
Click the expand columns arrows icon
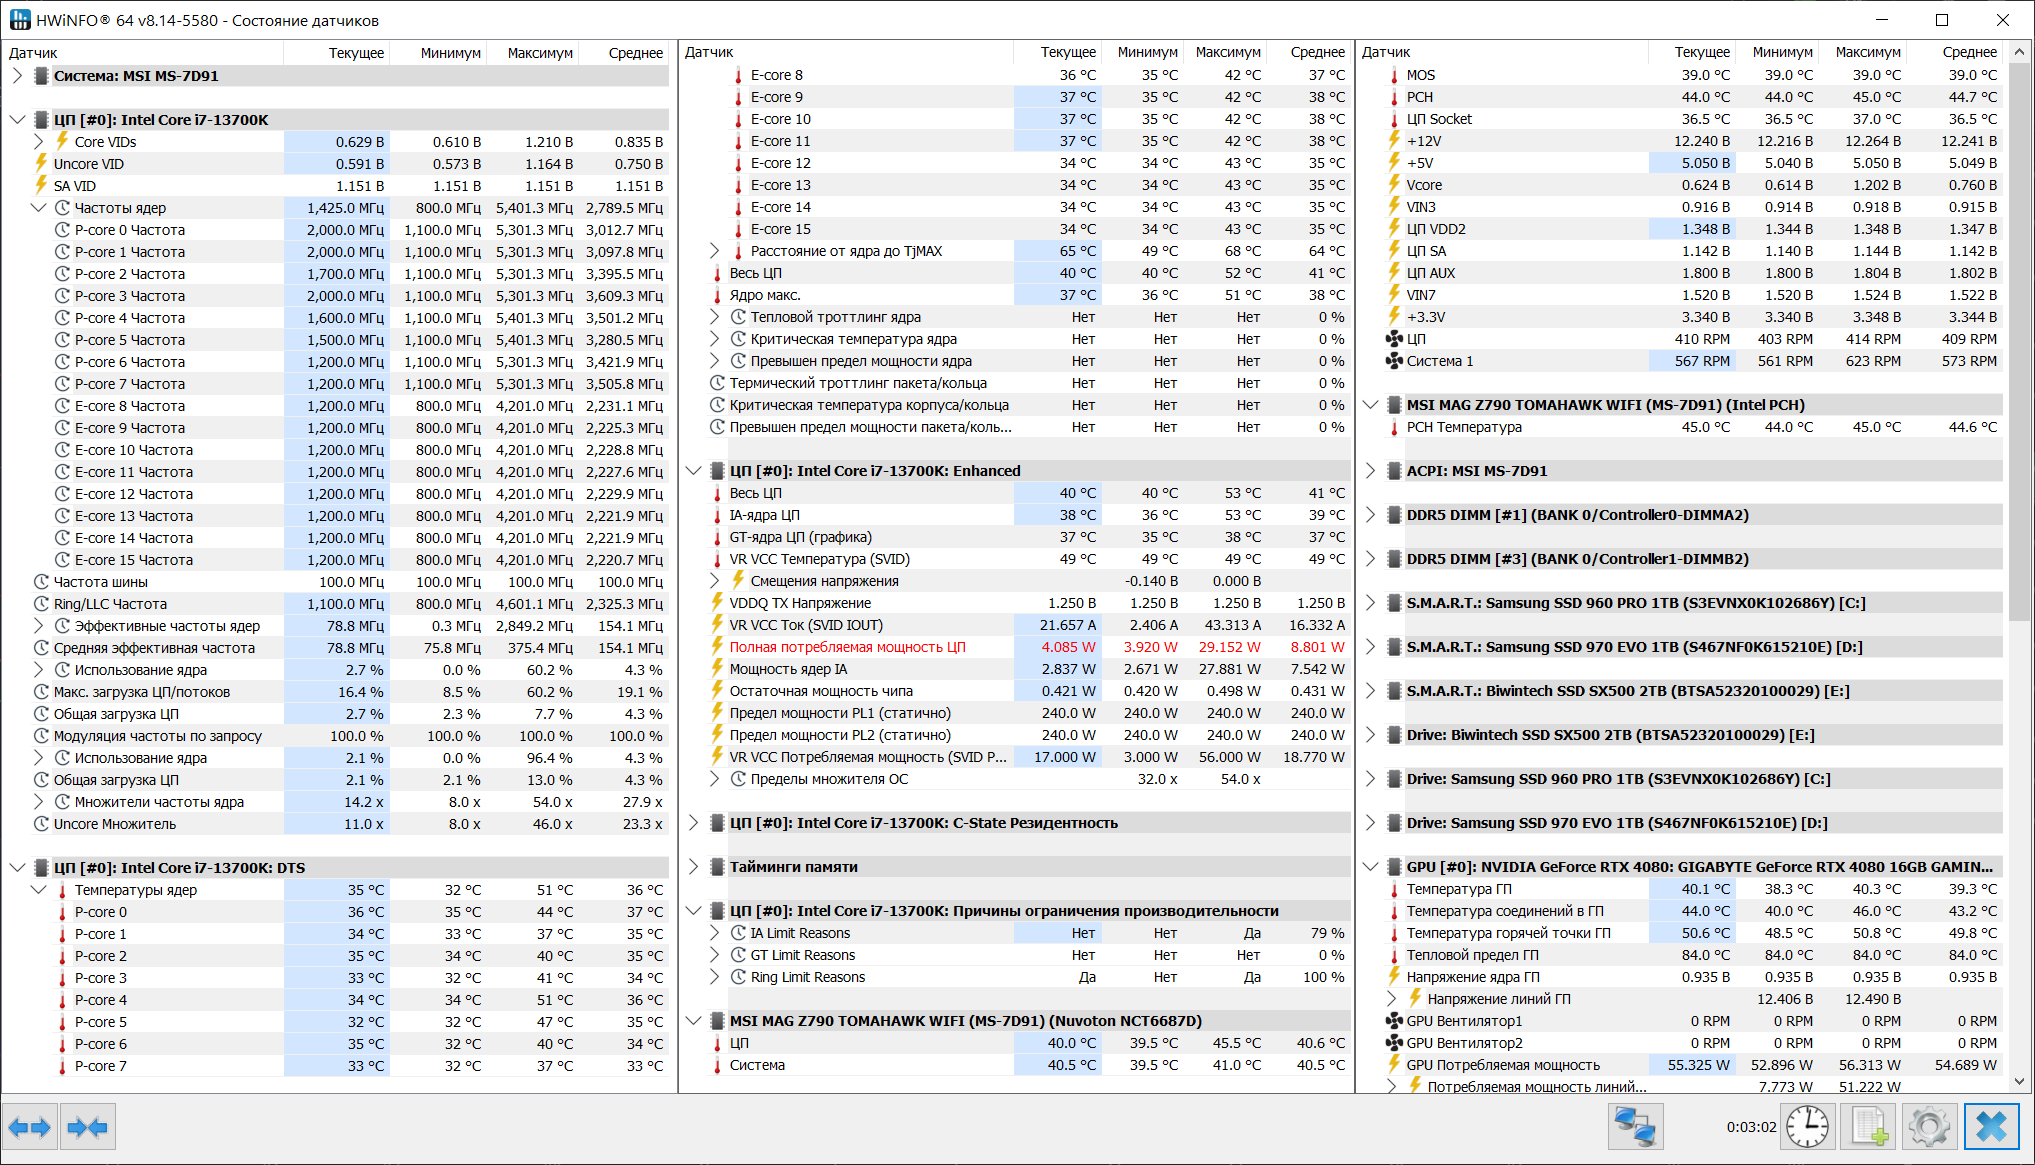29,1128
